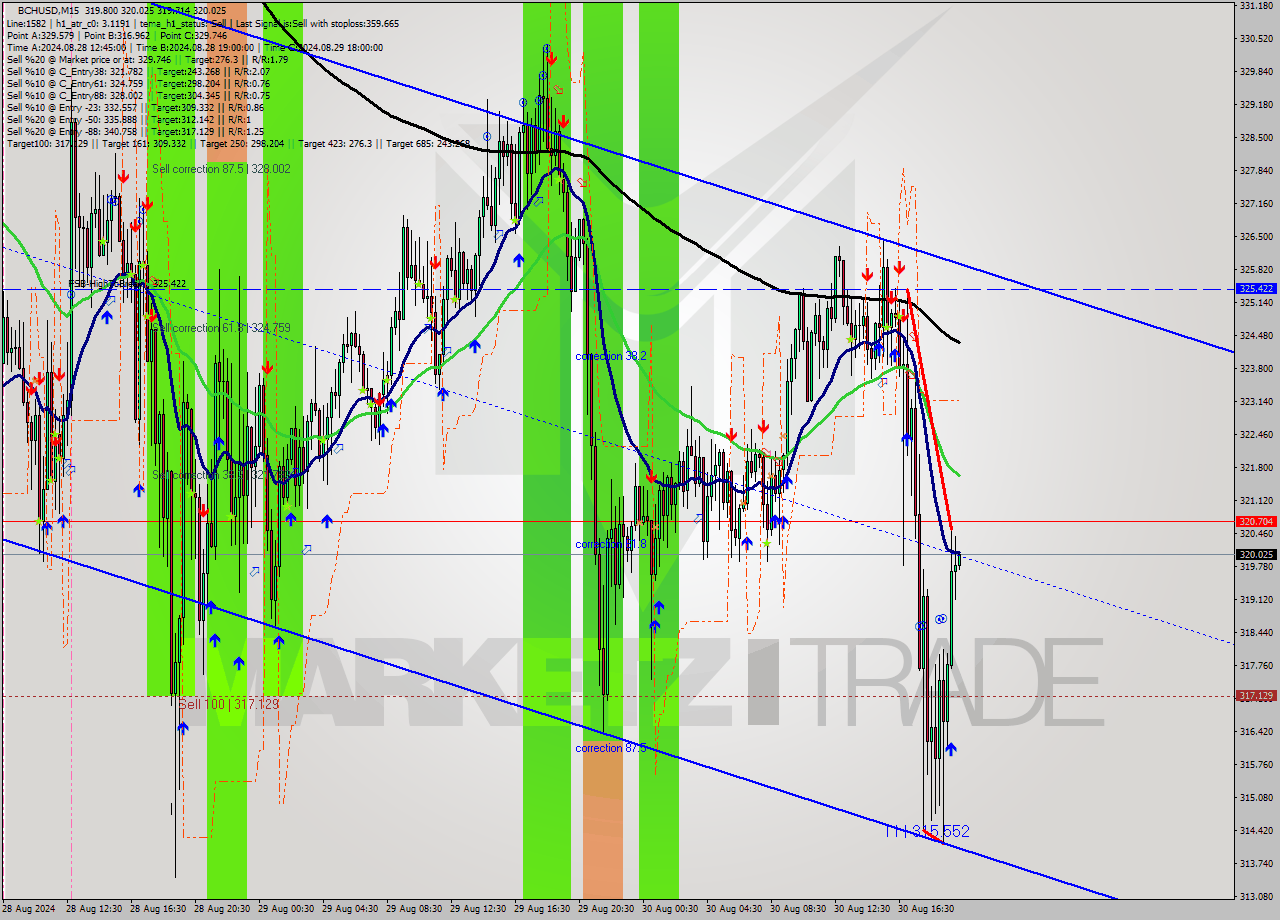Click the 321.800 price axis label
1280x920 pixels.
[x=1256, y=467]
